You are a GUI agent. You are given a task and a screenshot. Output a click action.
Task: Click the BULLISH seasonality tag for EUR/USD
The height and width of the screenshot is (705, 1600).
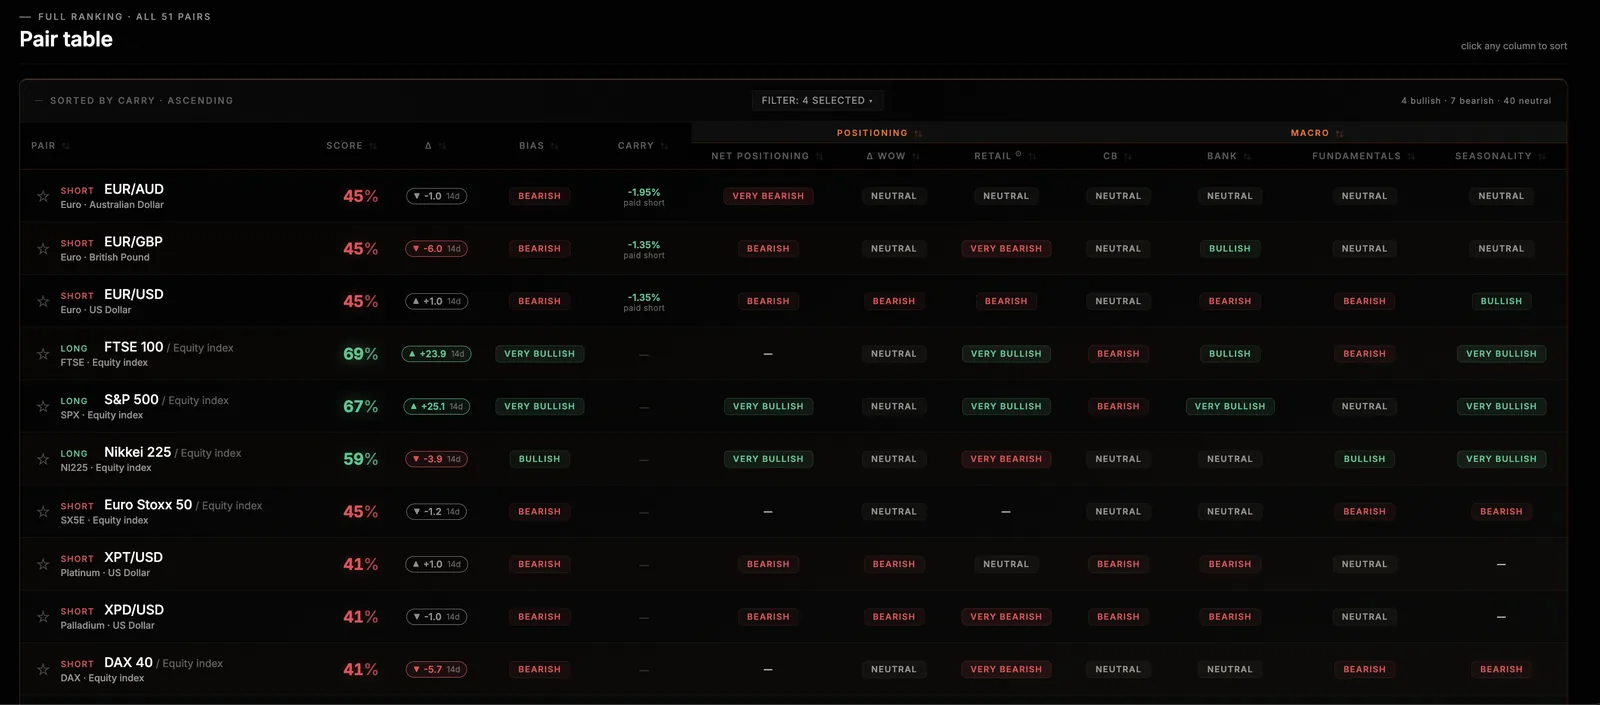(1501, 301)
